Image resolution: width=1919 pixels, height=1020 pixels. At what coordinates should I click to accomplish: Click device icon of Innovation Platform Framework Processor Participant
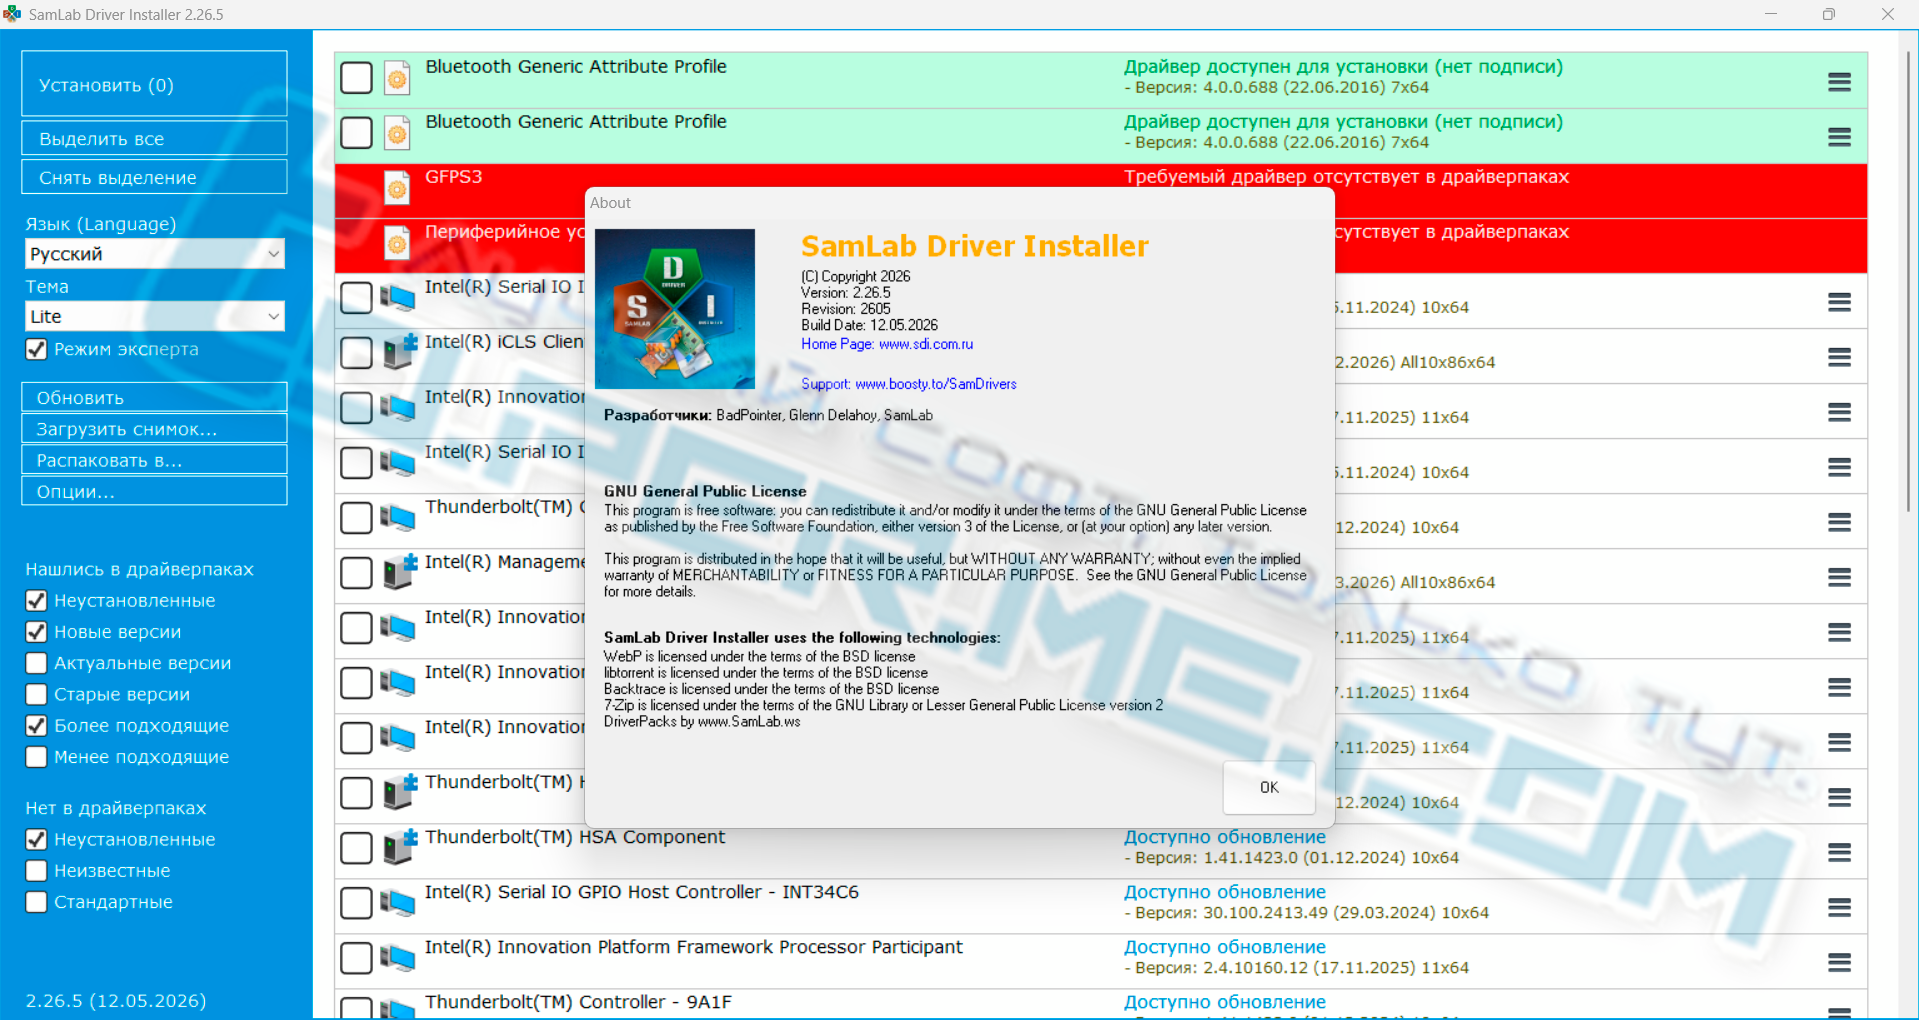tap(397, 957)
